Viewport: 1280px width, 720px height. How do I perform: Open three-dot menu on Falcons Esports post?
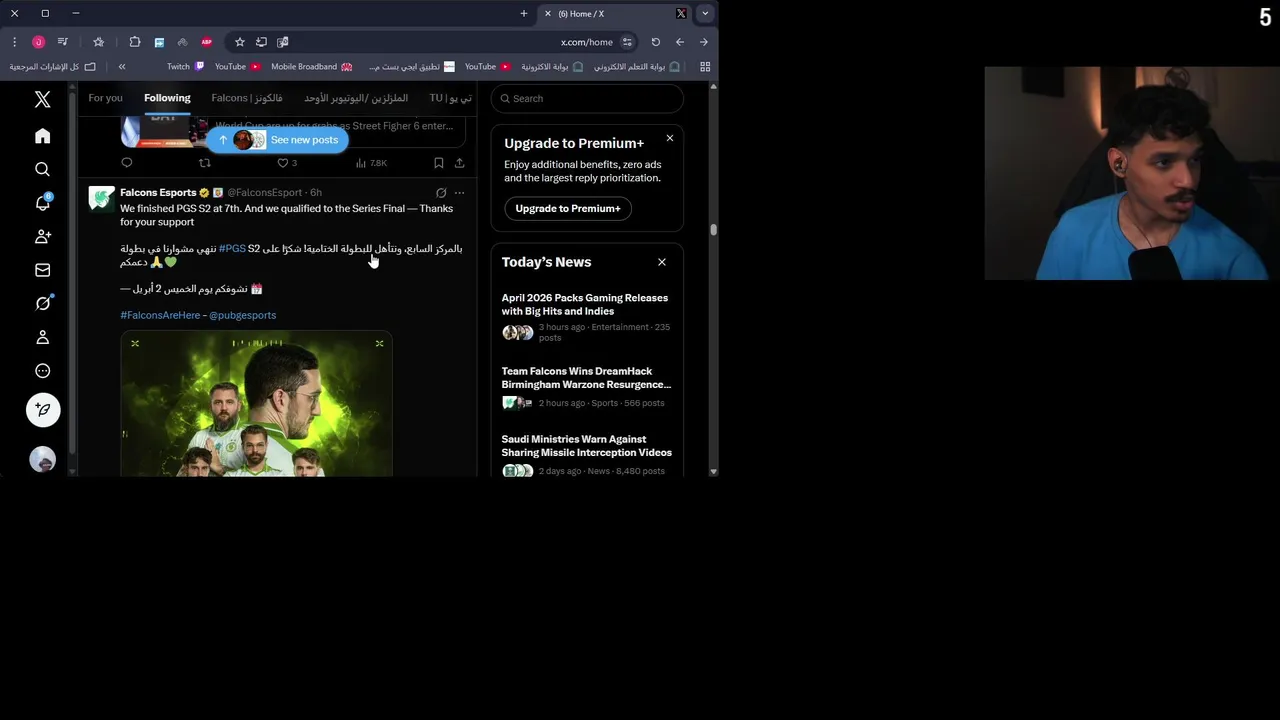(459, 193)
